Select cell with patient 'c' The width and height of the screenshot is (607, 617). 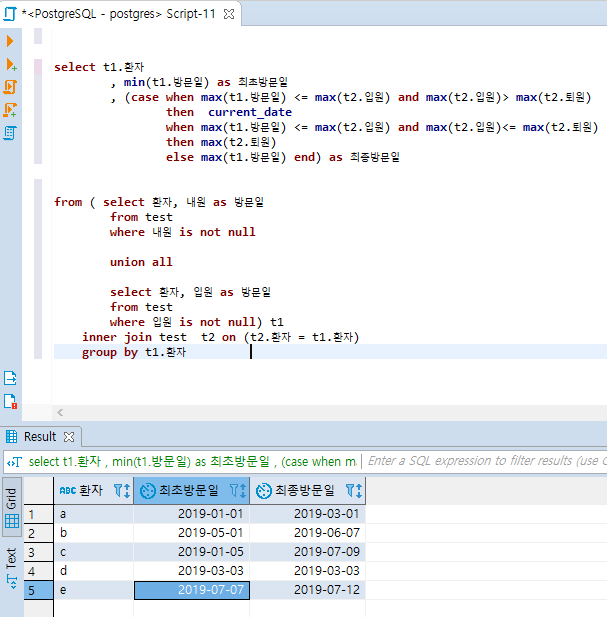pyautogui.click(x=94, y=552)
